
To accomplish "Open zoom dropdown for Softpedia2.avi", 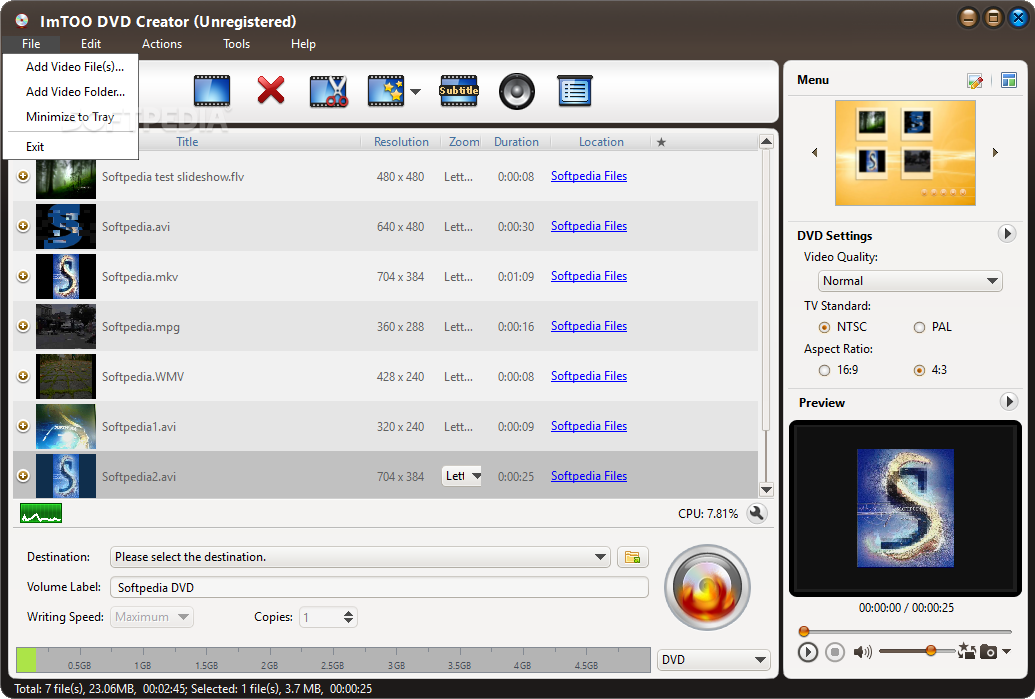I will click(x=461, y=476).
